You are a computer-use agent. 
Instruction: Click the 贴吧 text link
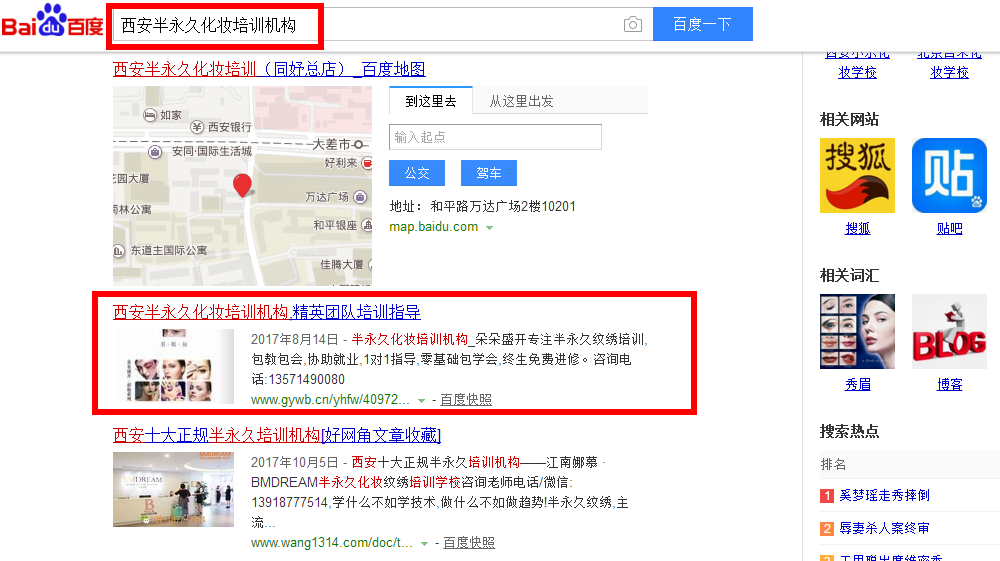point(949,228)
